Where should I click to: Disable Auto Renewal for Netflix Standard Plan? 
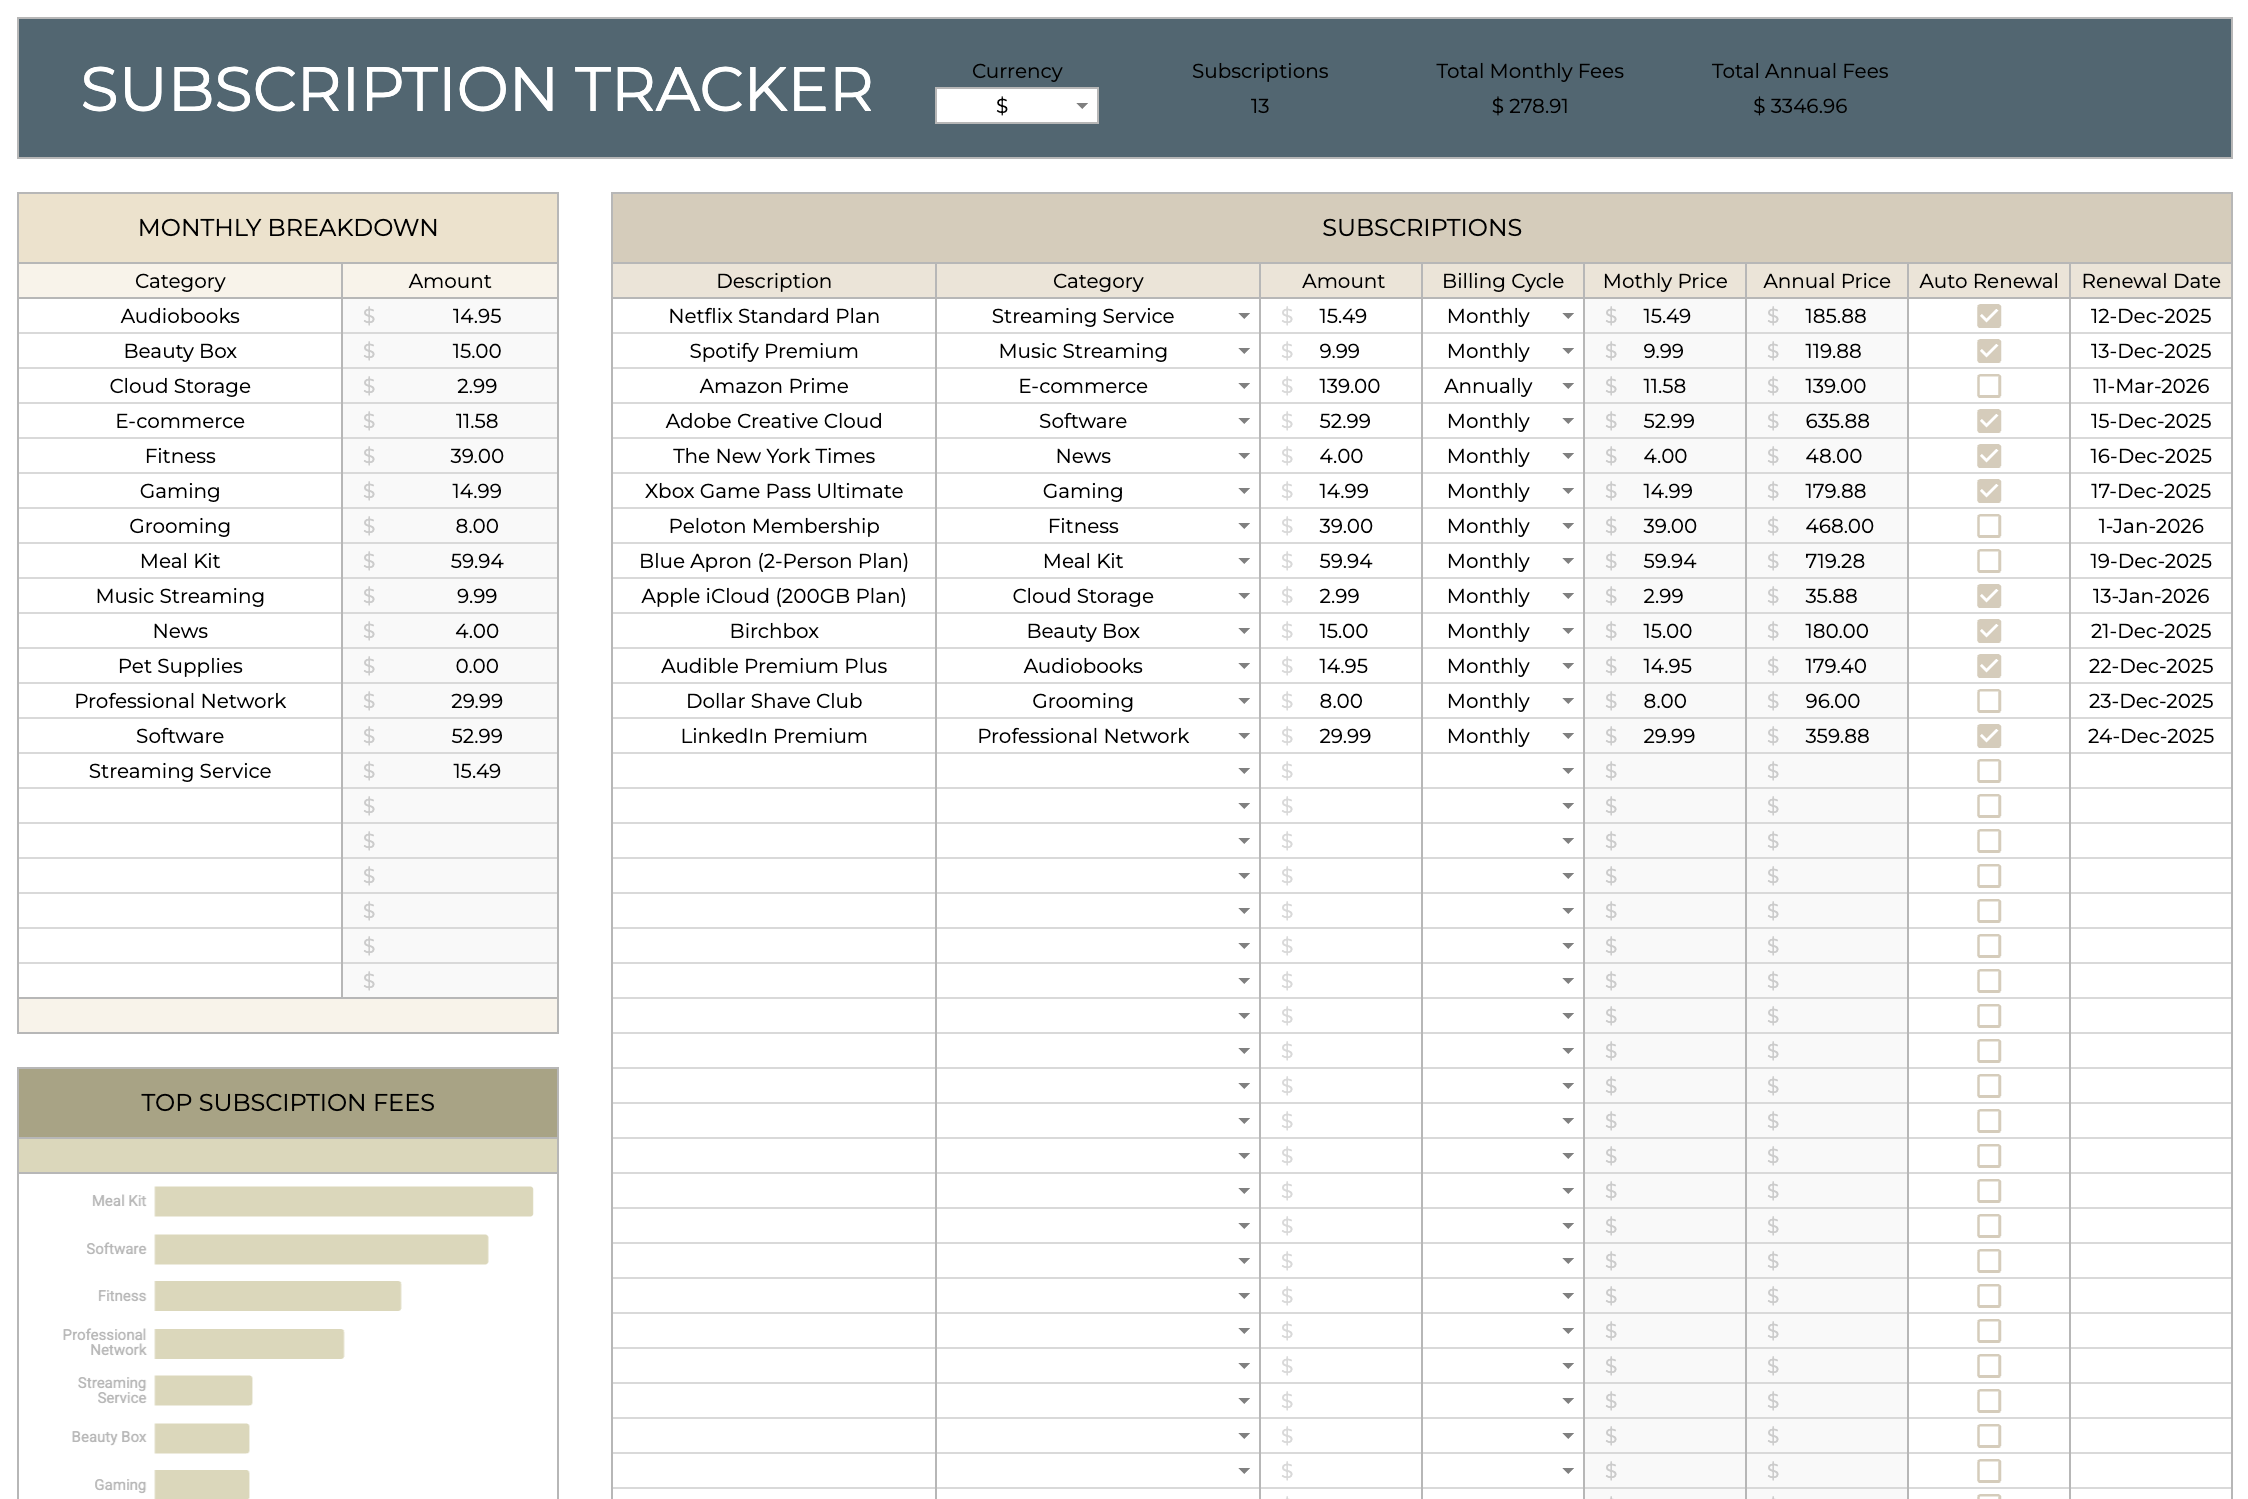click(1988, 316)
